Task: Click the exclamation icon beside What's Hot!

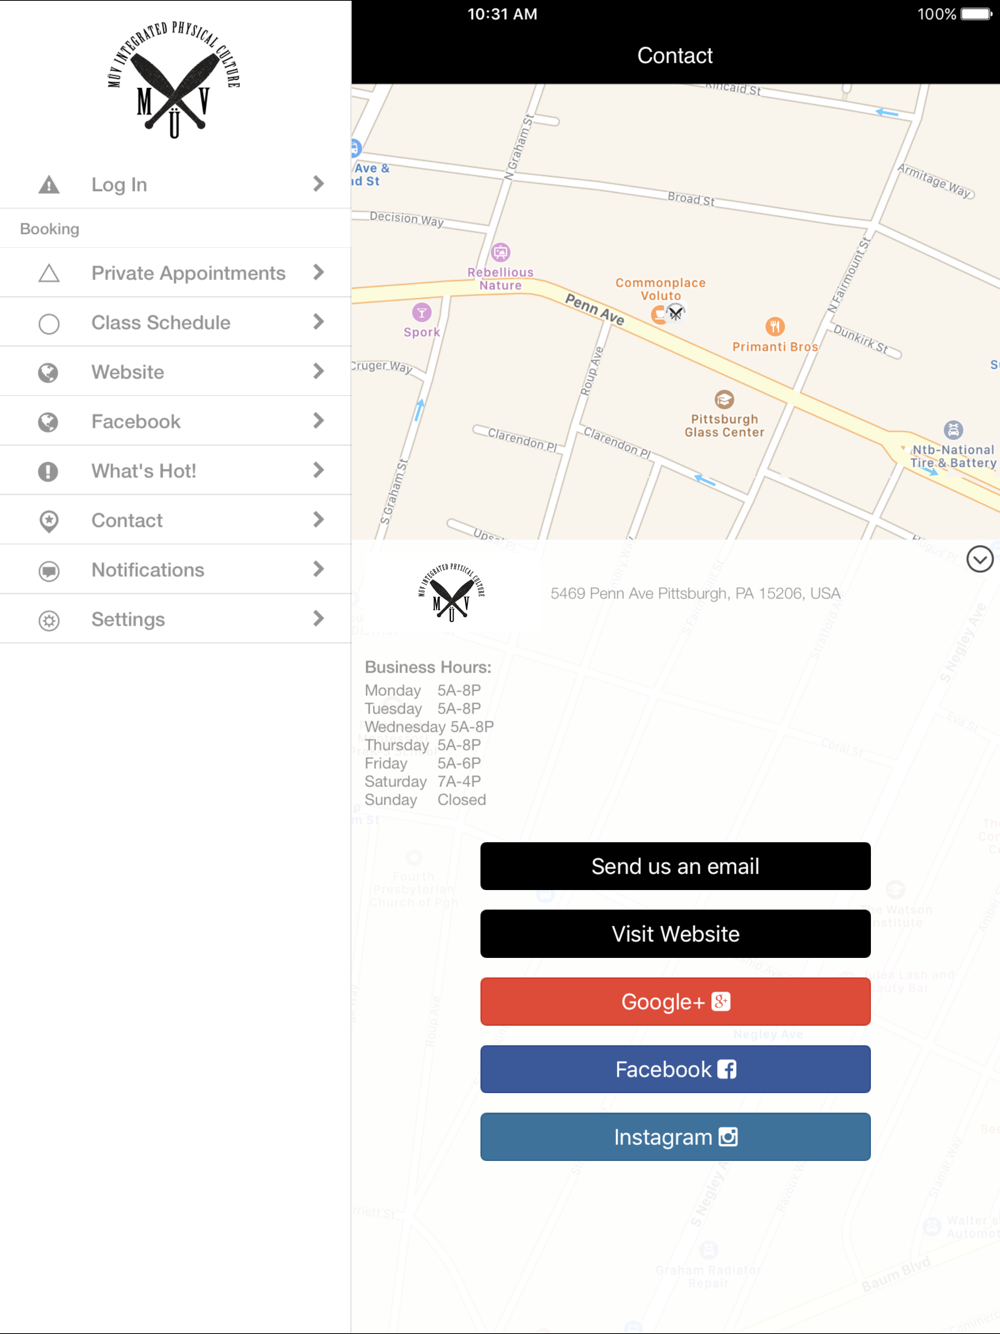Action: click(48, 471)
